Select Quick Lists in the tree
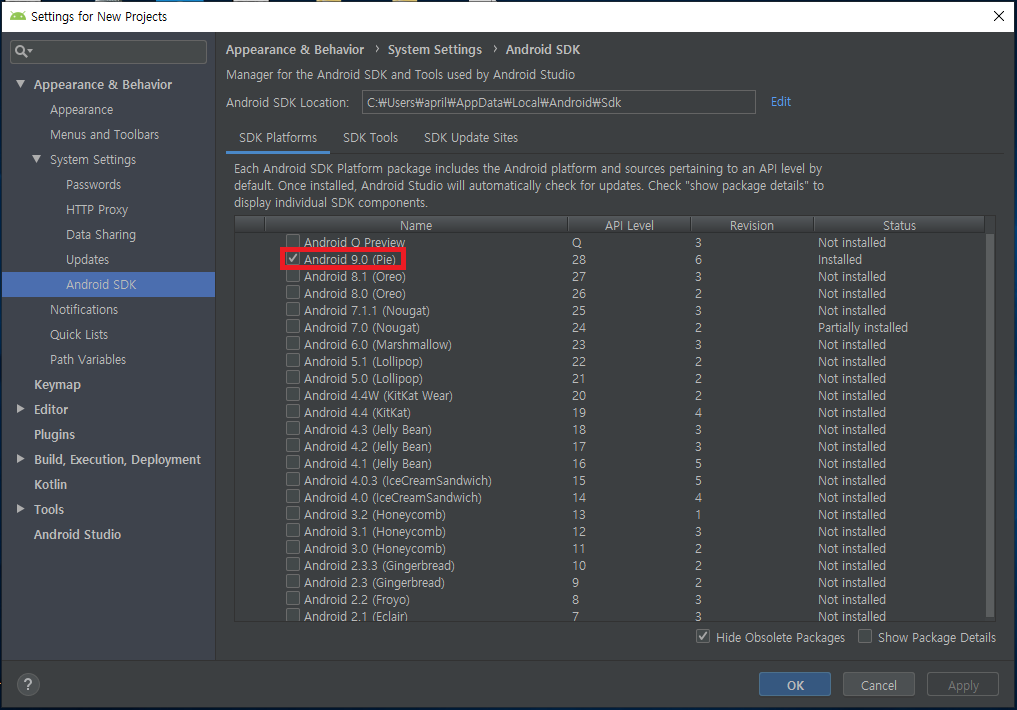Image resolution: width=1017 pixels, height=710 pixels. [78, 335]
